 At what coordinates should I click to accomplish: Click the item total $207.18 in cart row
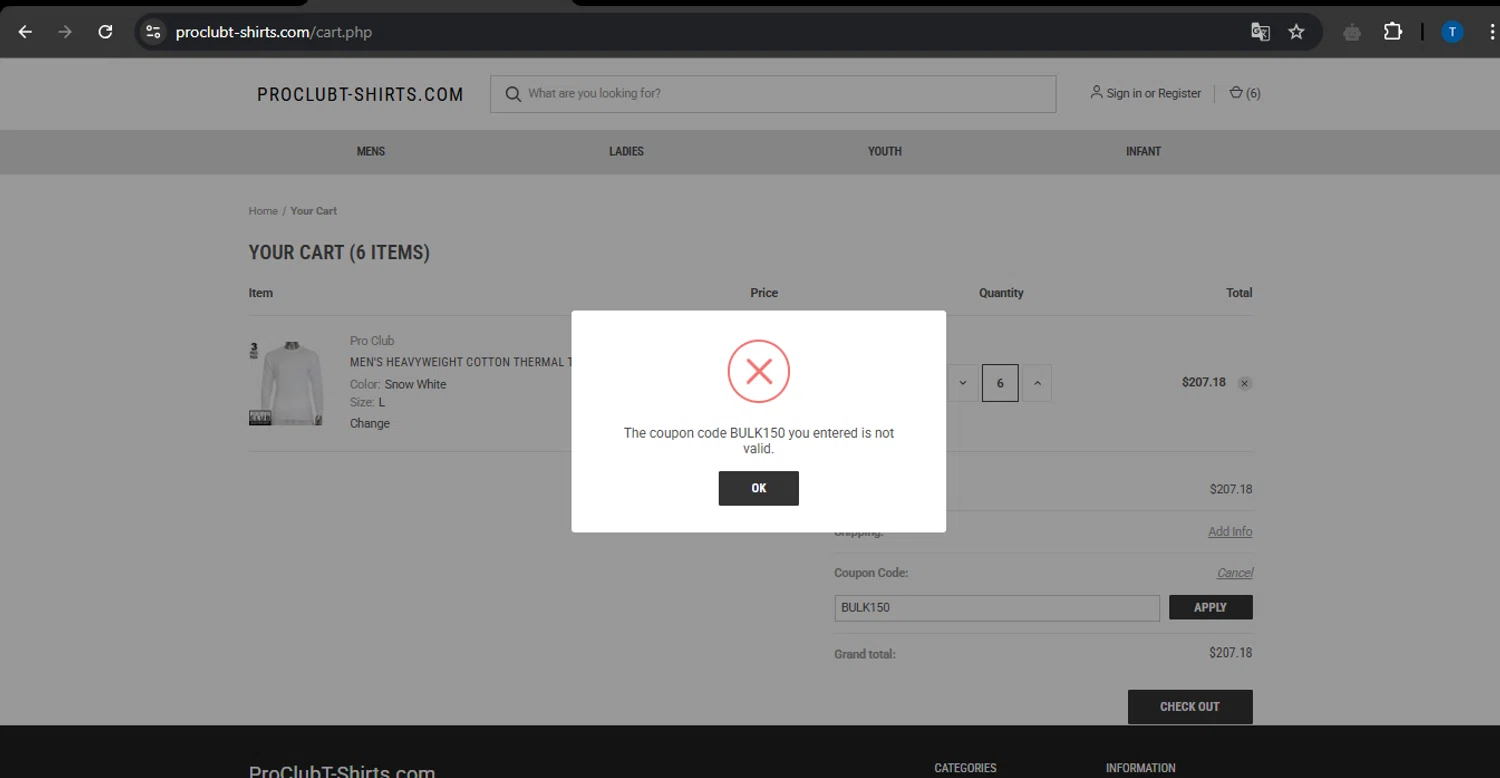pos(1204,382)
